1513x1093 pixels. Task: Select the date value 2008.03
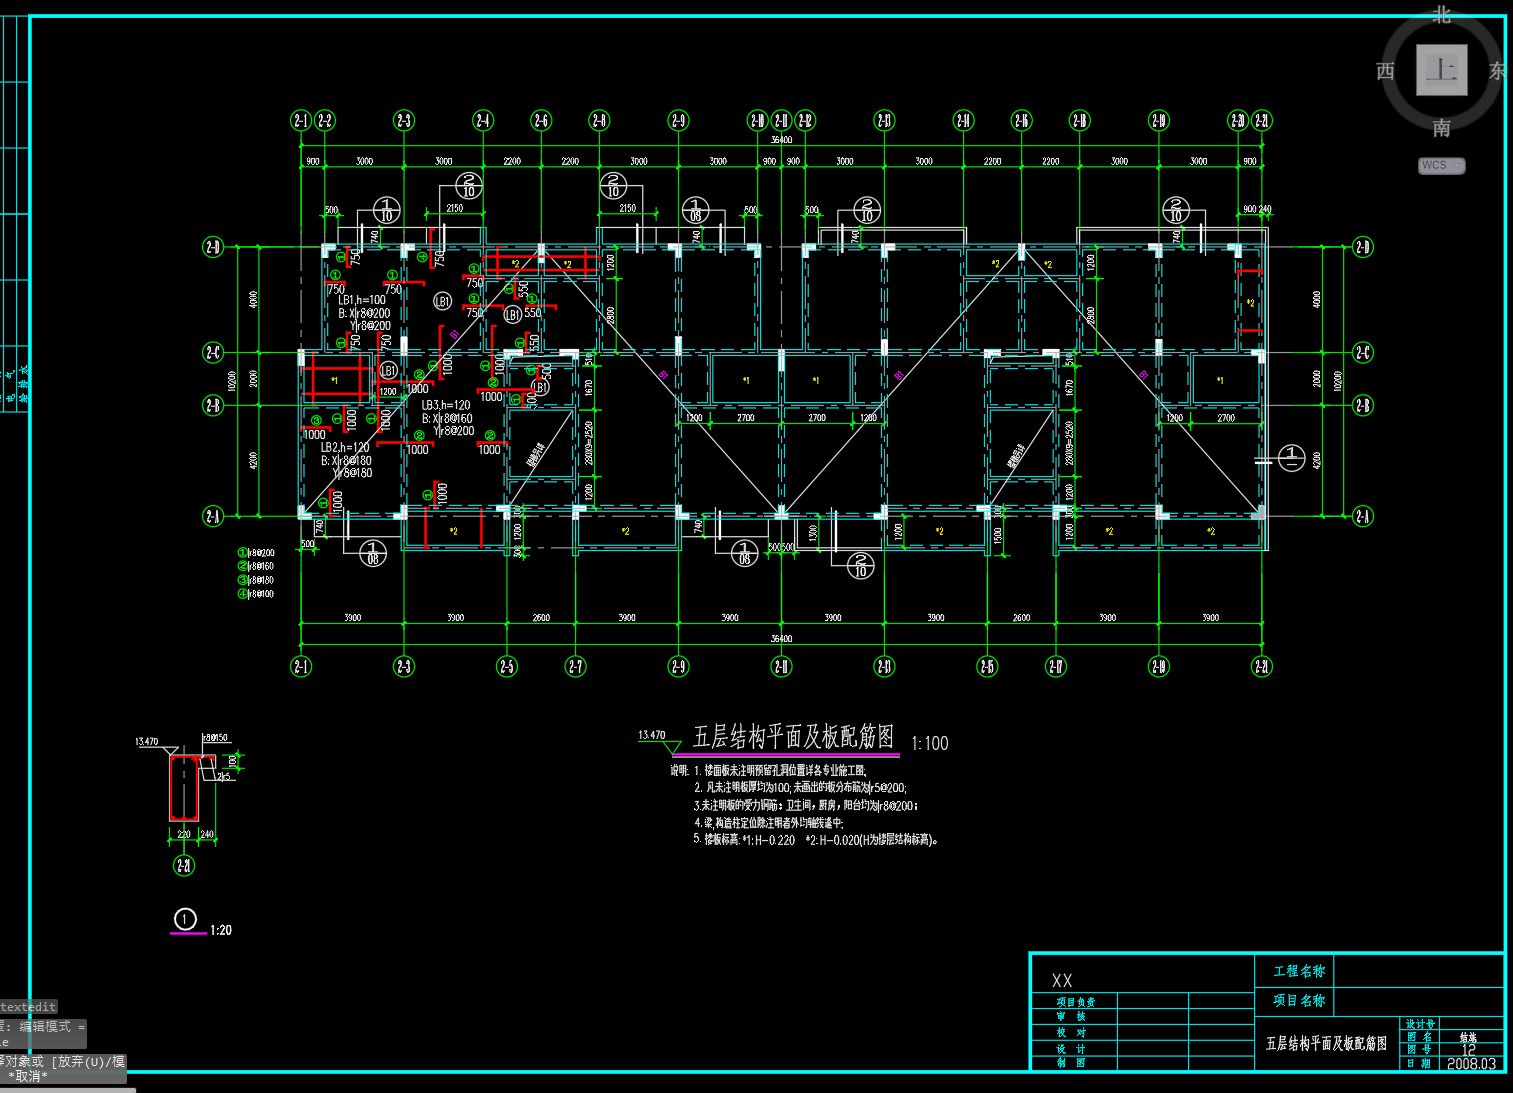pyautogui.click(x=1471, y=1064)
